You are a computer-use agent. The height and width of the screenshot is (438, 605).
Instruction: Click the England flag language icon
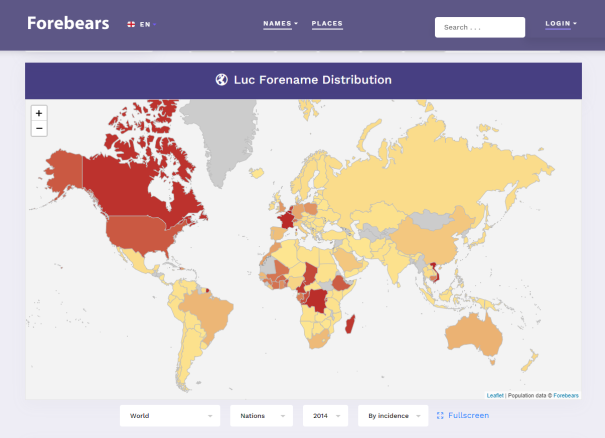132,24
